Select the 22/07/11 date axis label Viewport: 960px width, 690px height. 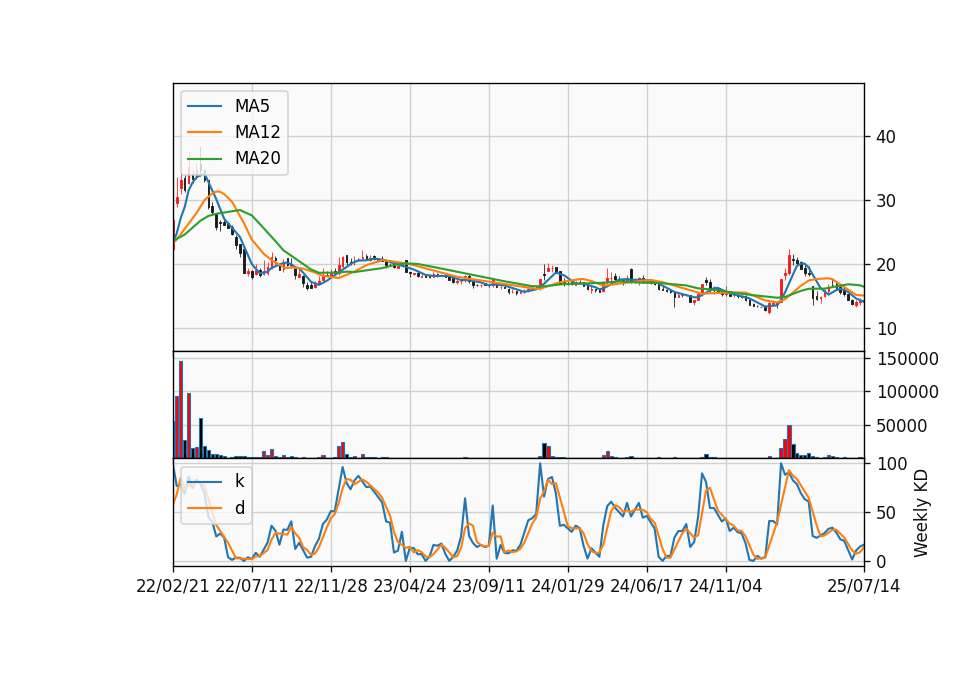point(252,586)
